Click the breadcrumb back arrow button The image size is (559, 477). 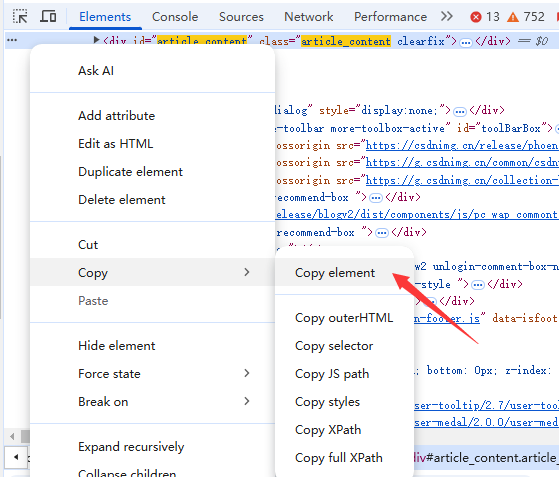[x=16, y=457]
